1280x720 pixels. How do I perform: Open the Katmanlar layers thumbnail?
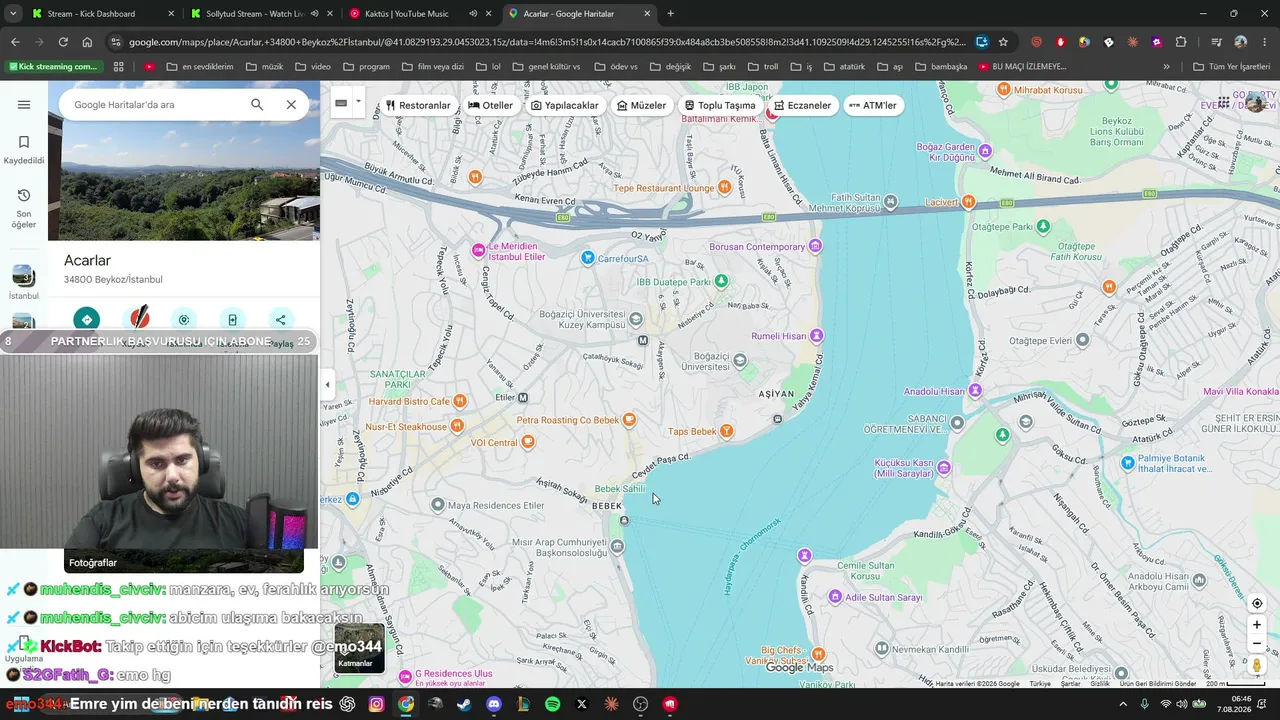[359, 648]
